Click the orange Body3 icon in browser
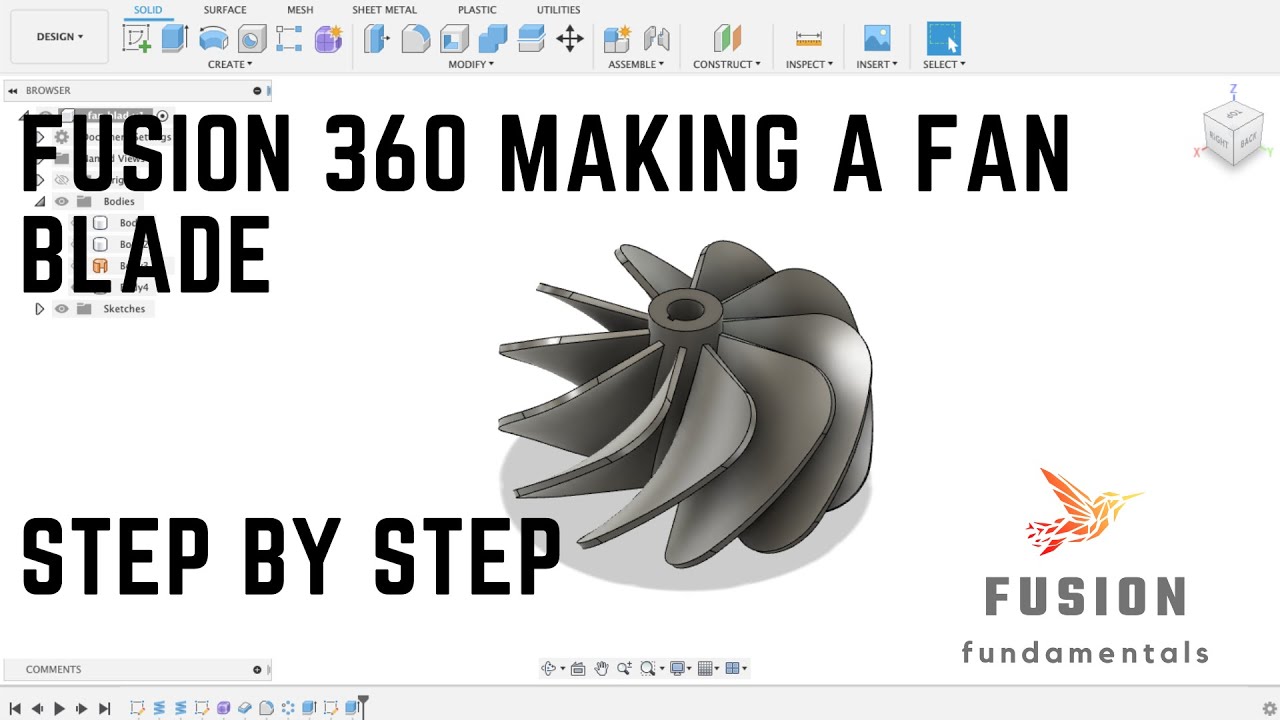Screen dimensions: 1280x720 pos(100,266)
